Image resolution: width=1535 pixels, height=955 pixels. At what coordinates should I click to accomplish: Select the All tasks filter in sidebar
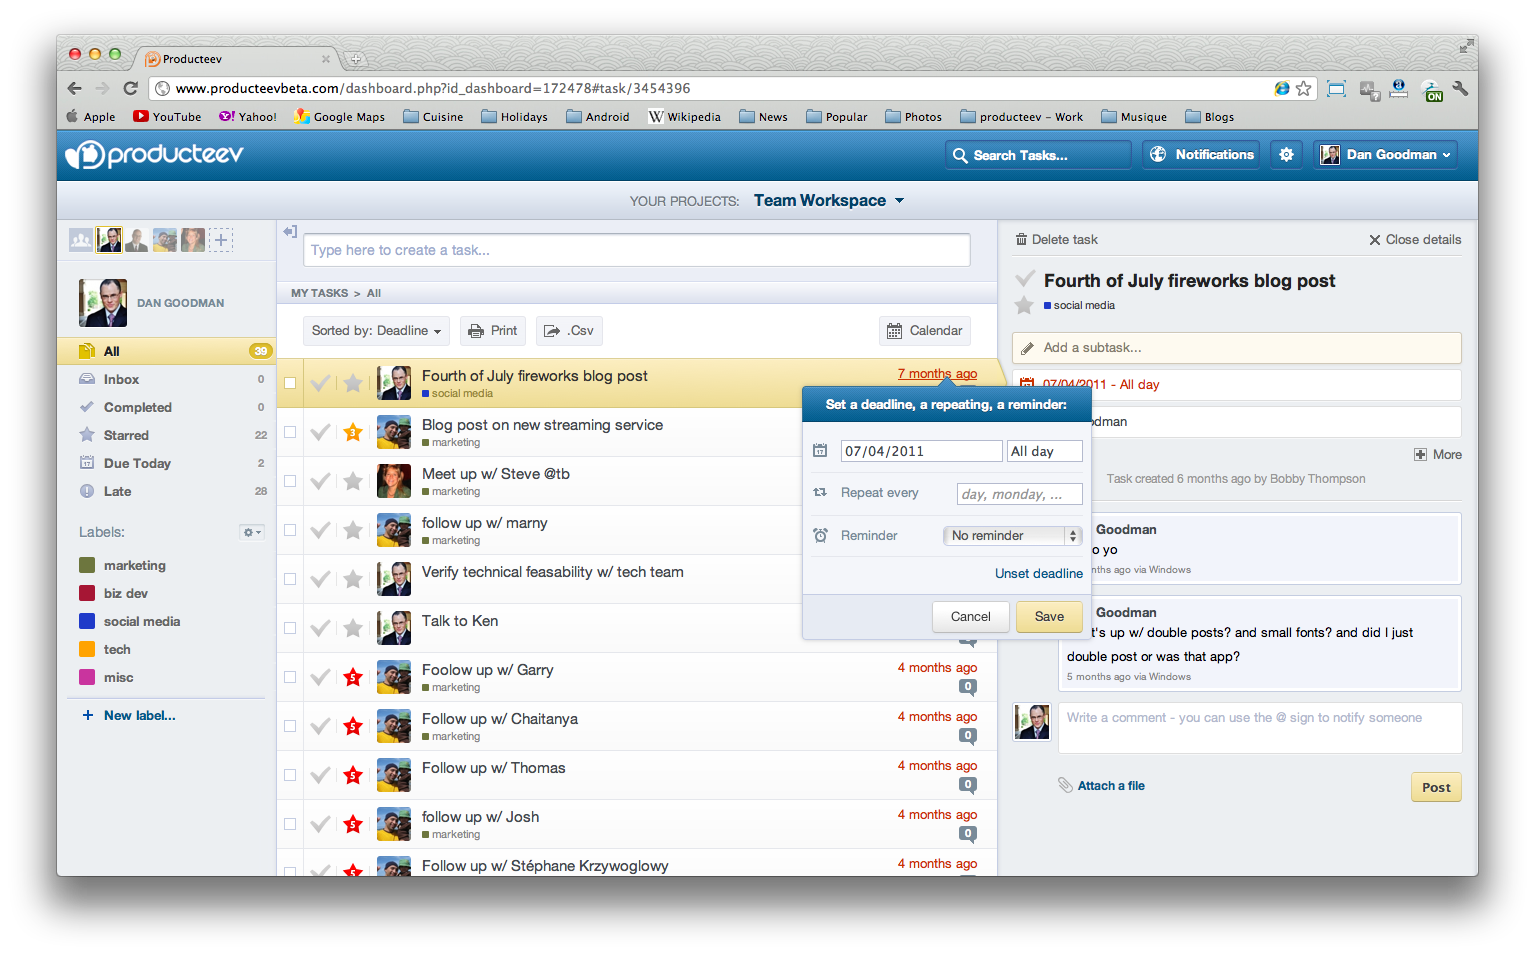pyautogui.click(x=166, y=351)
